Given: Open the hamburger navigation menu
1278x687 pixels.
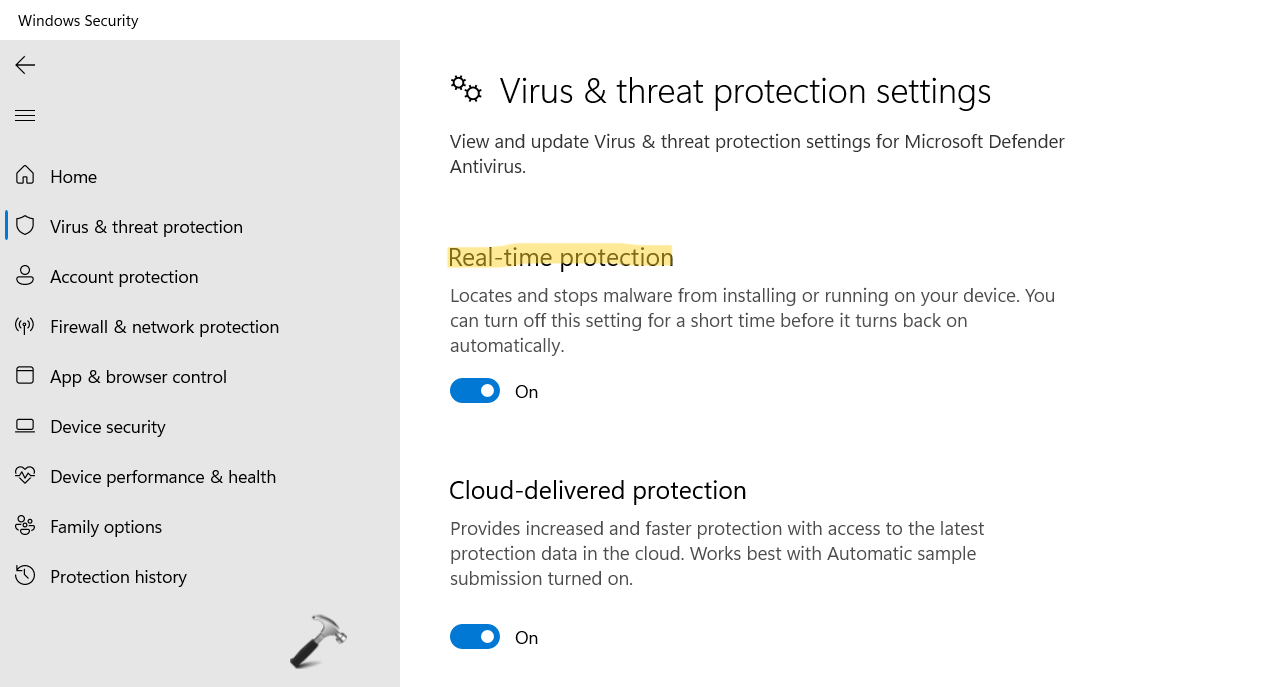Looking at the screenshot, I should tap(25, 116).
